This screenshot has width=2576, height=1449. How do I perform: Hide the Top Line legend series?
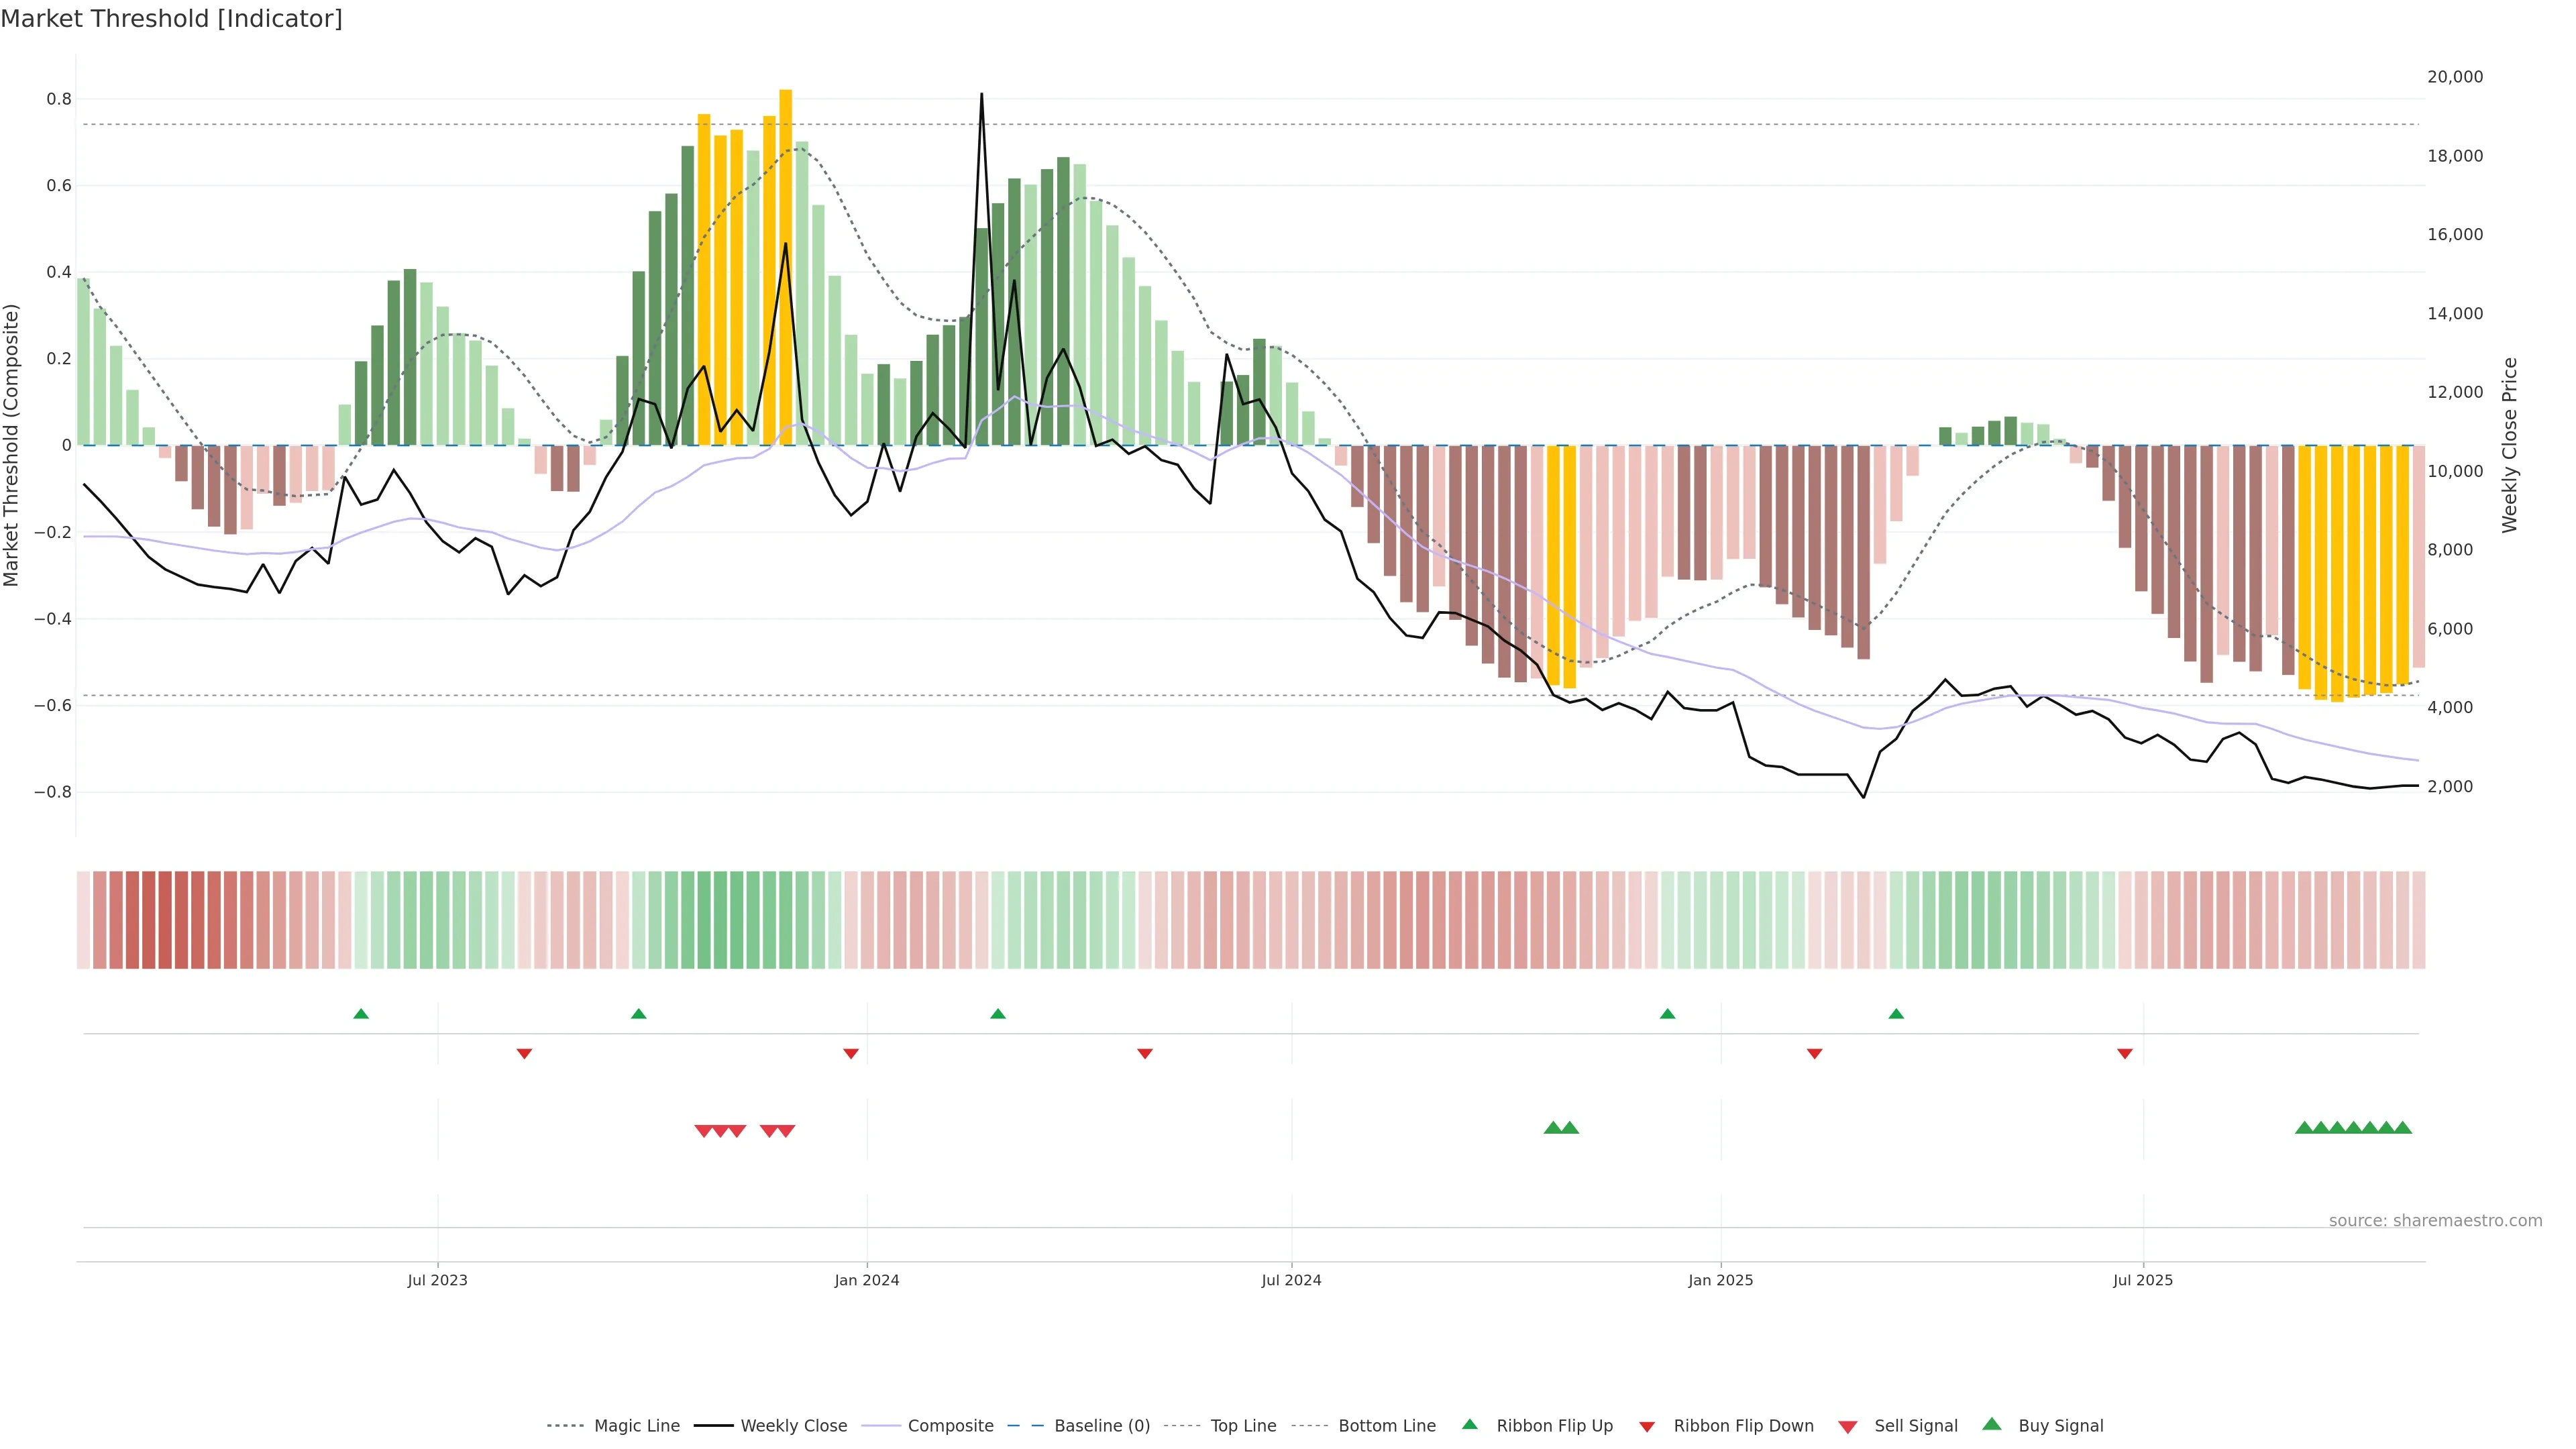1243,1426
